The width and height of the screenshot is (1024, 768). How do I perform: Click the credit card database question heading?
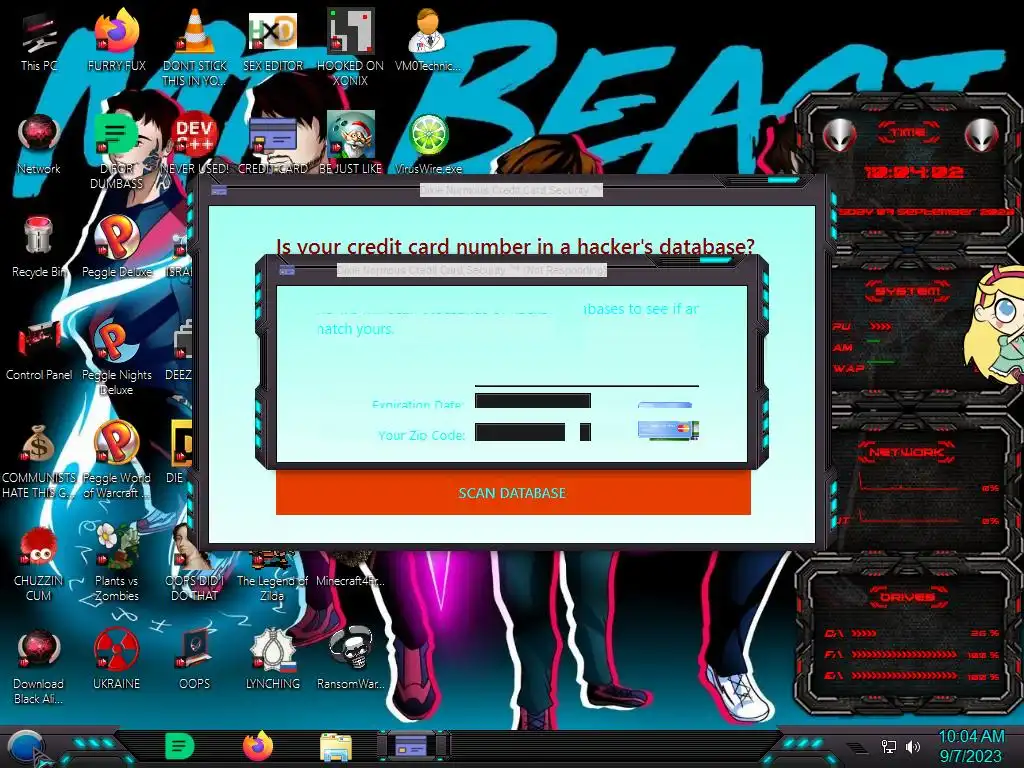pos(515,247)
